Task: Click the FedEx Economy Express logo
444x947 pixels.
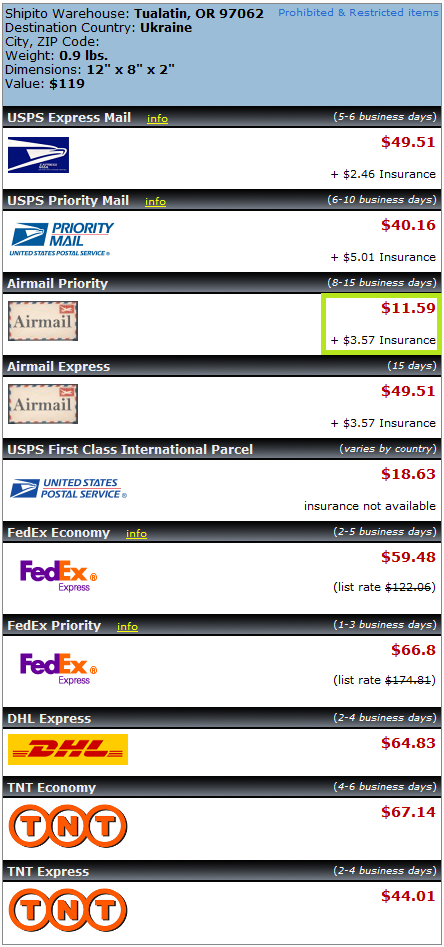Action: pyautogui.click(x=59, y=575)
